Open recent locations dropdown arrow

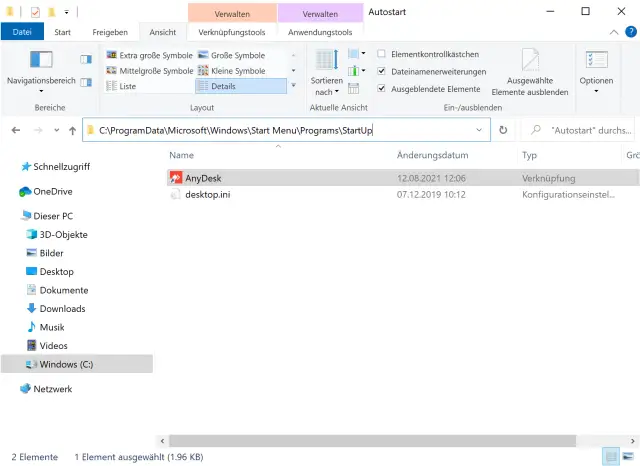(56, 130)
